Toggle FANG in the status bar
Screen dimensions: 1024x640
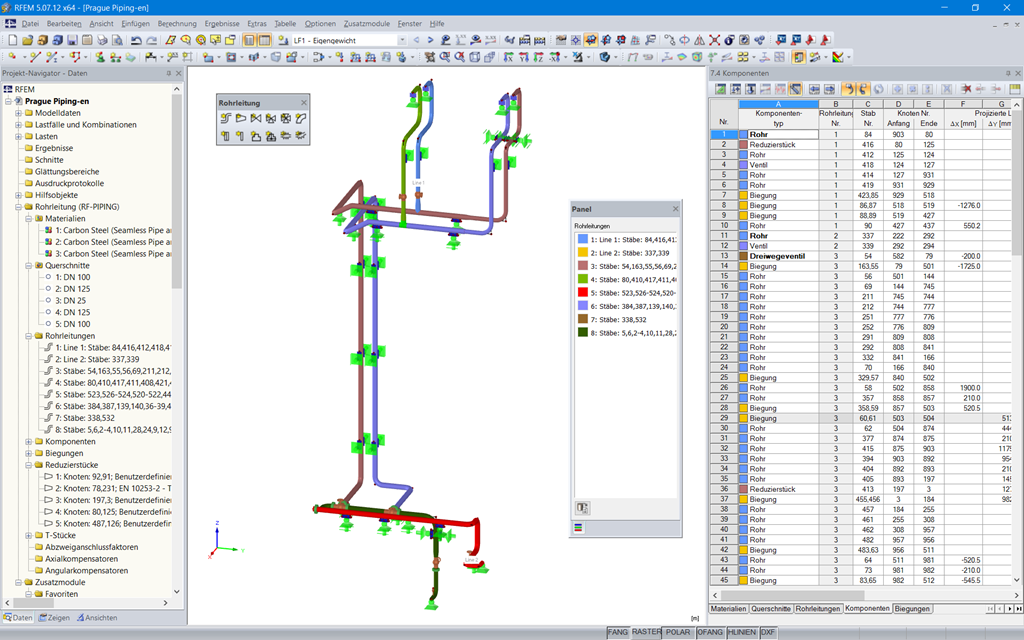[617, 632]
